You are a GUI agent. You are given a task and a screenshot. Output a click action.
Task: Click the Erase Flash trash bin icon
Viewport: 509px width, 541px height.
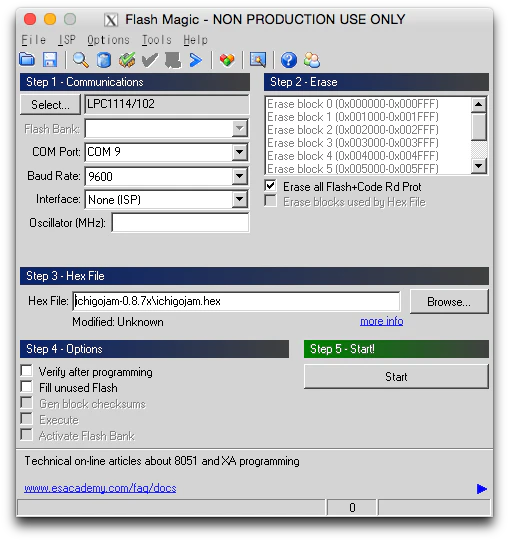(x=104, y=60)
